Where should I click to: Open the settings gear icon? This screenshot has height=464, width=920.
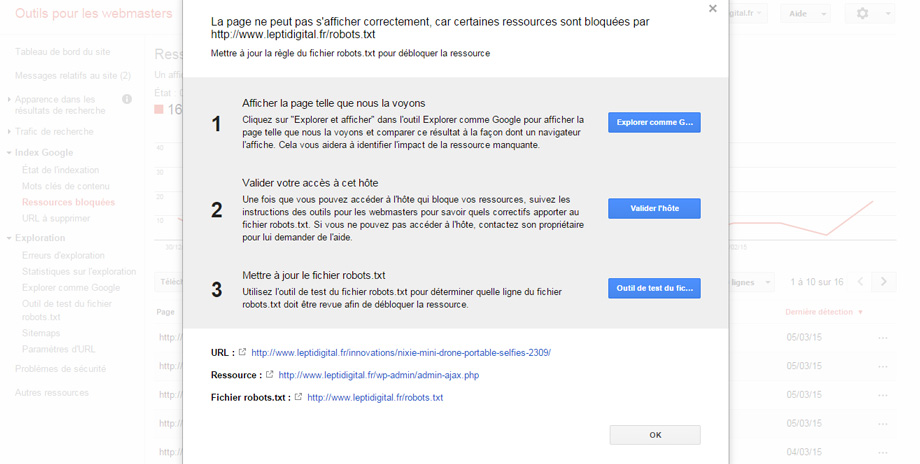(x=862, y=13)
